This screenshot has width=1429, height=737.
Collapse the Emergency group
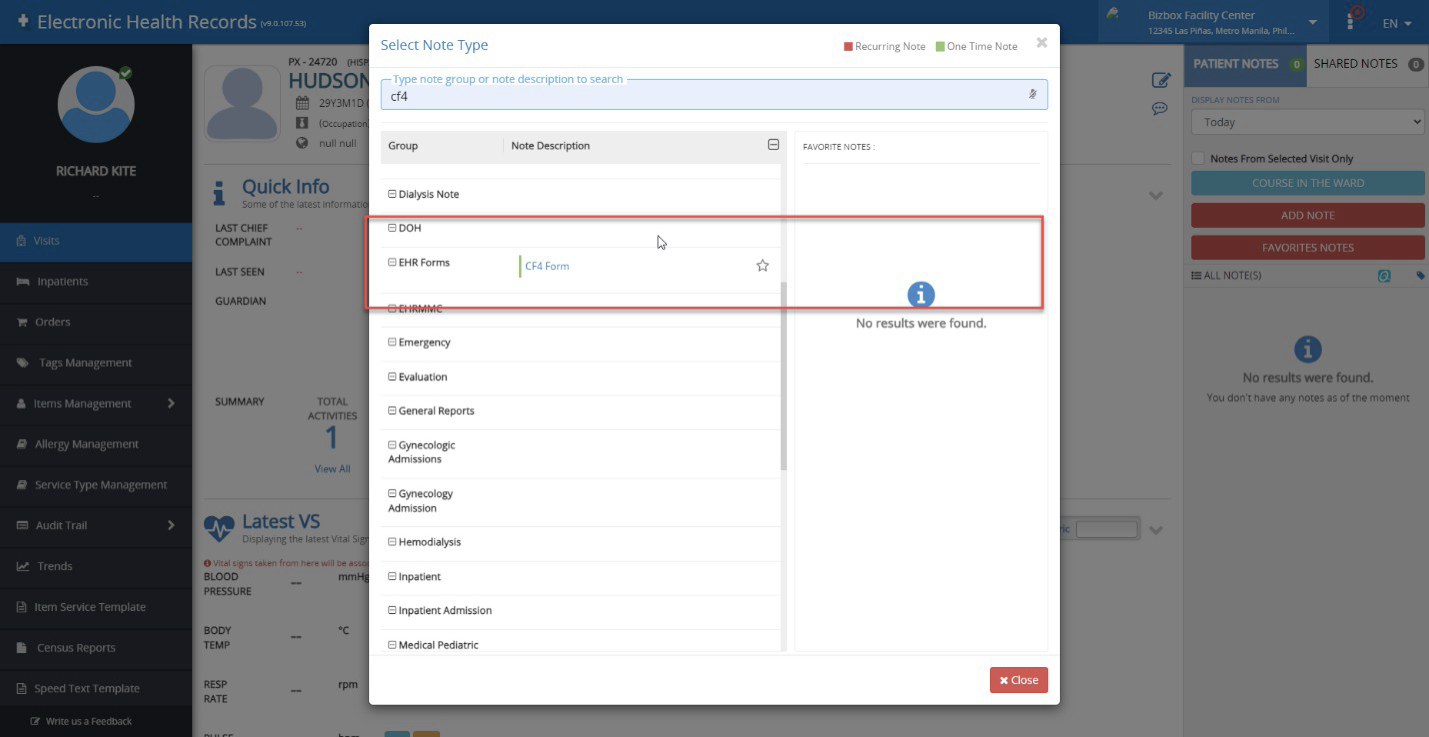click(392, 343)
